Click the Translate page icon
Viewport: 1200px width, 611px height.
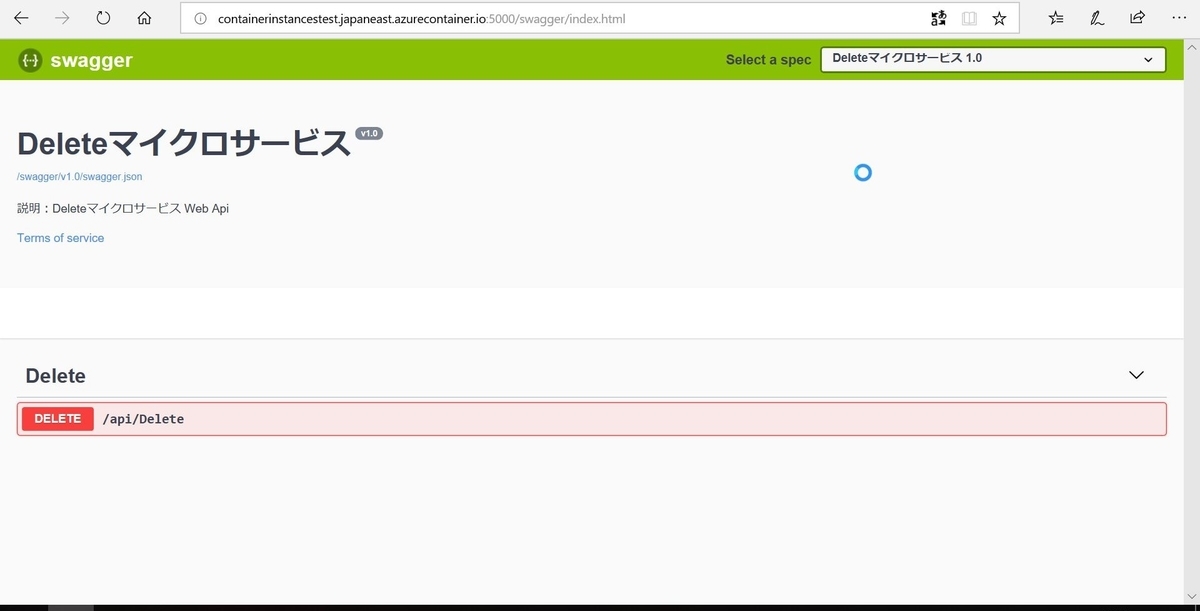(937, 17)
